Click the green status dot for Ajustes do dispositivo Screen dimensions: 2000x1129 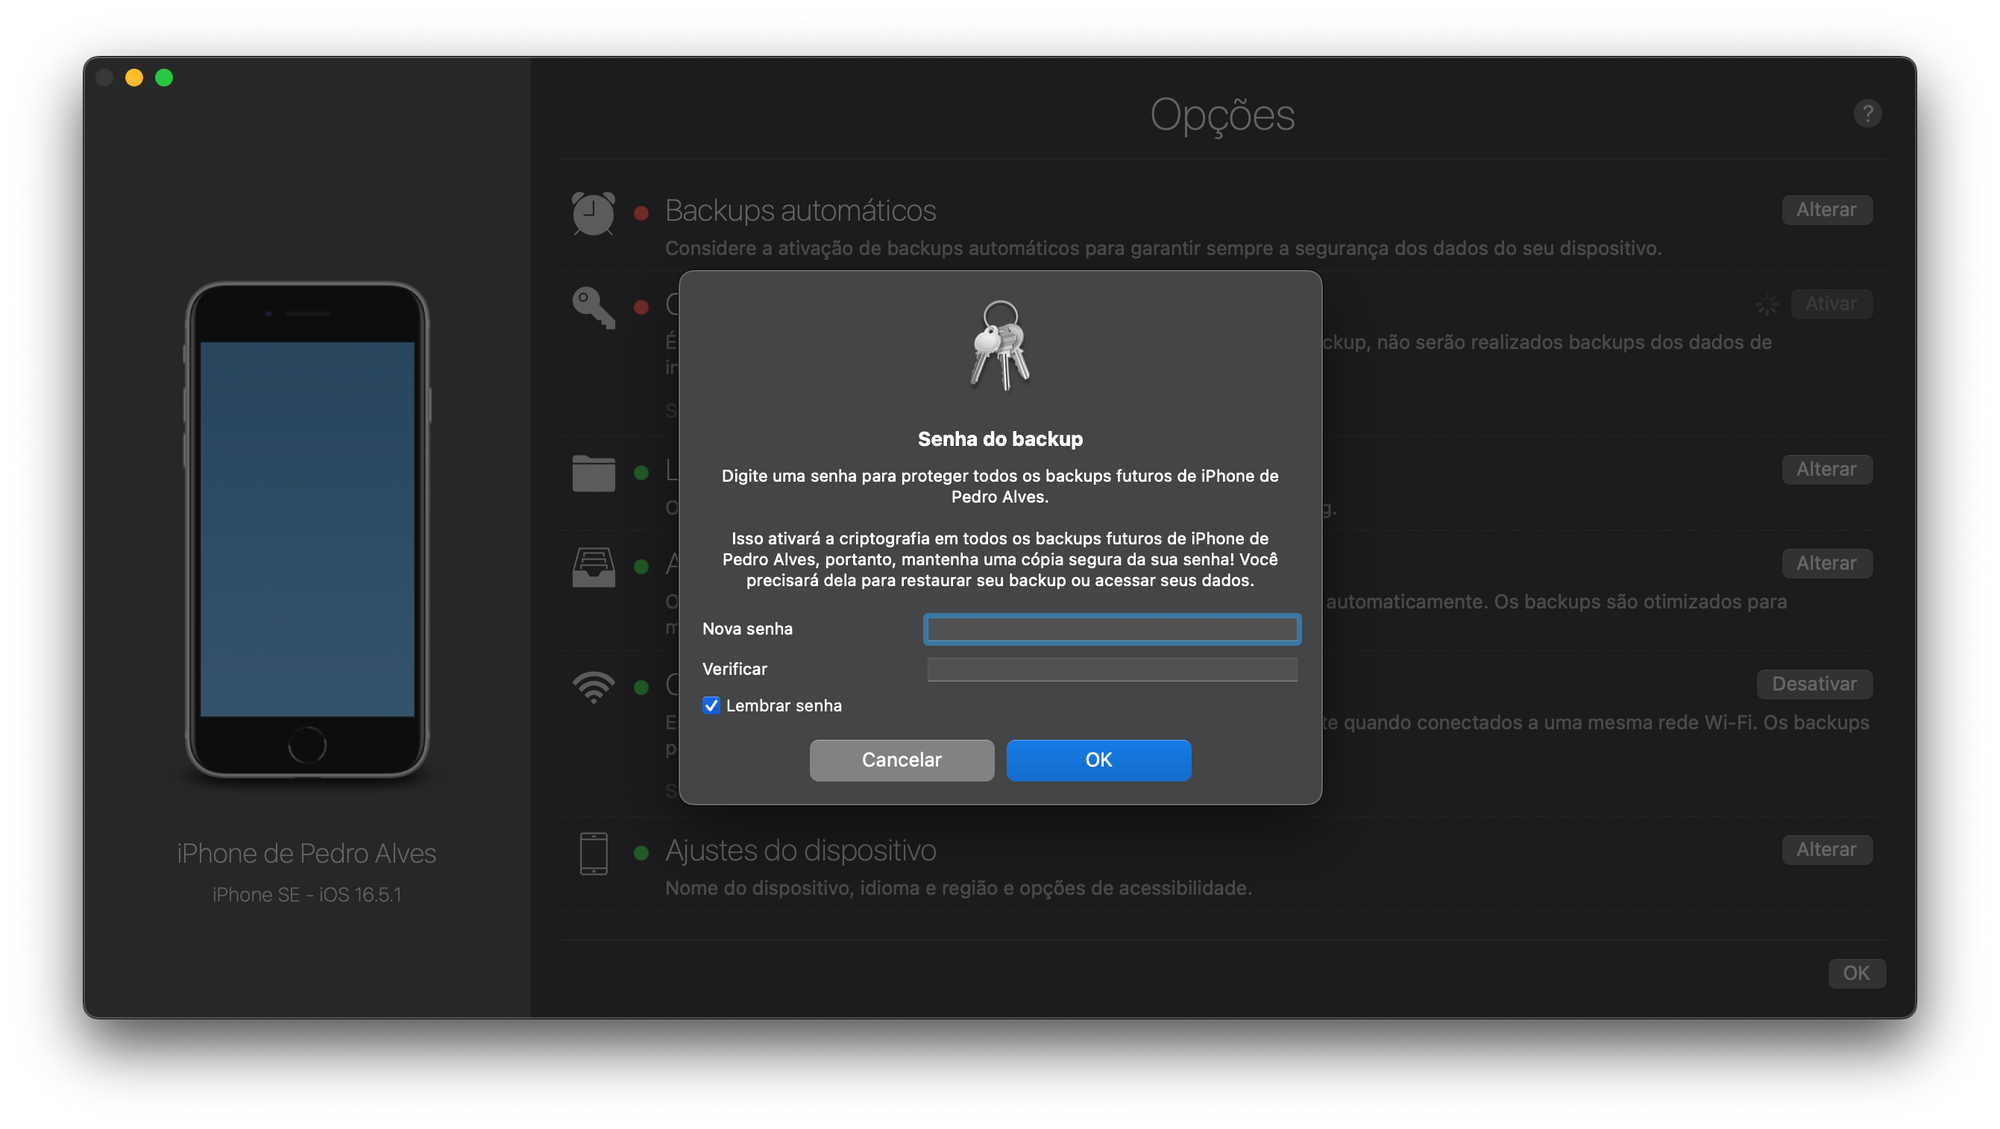[642, 853]
